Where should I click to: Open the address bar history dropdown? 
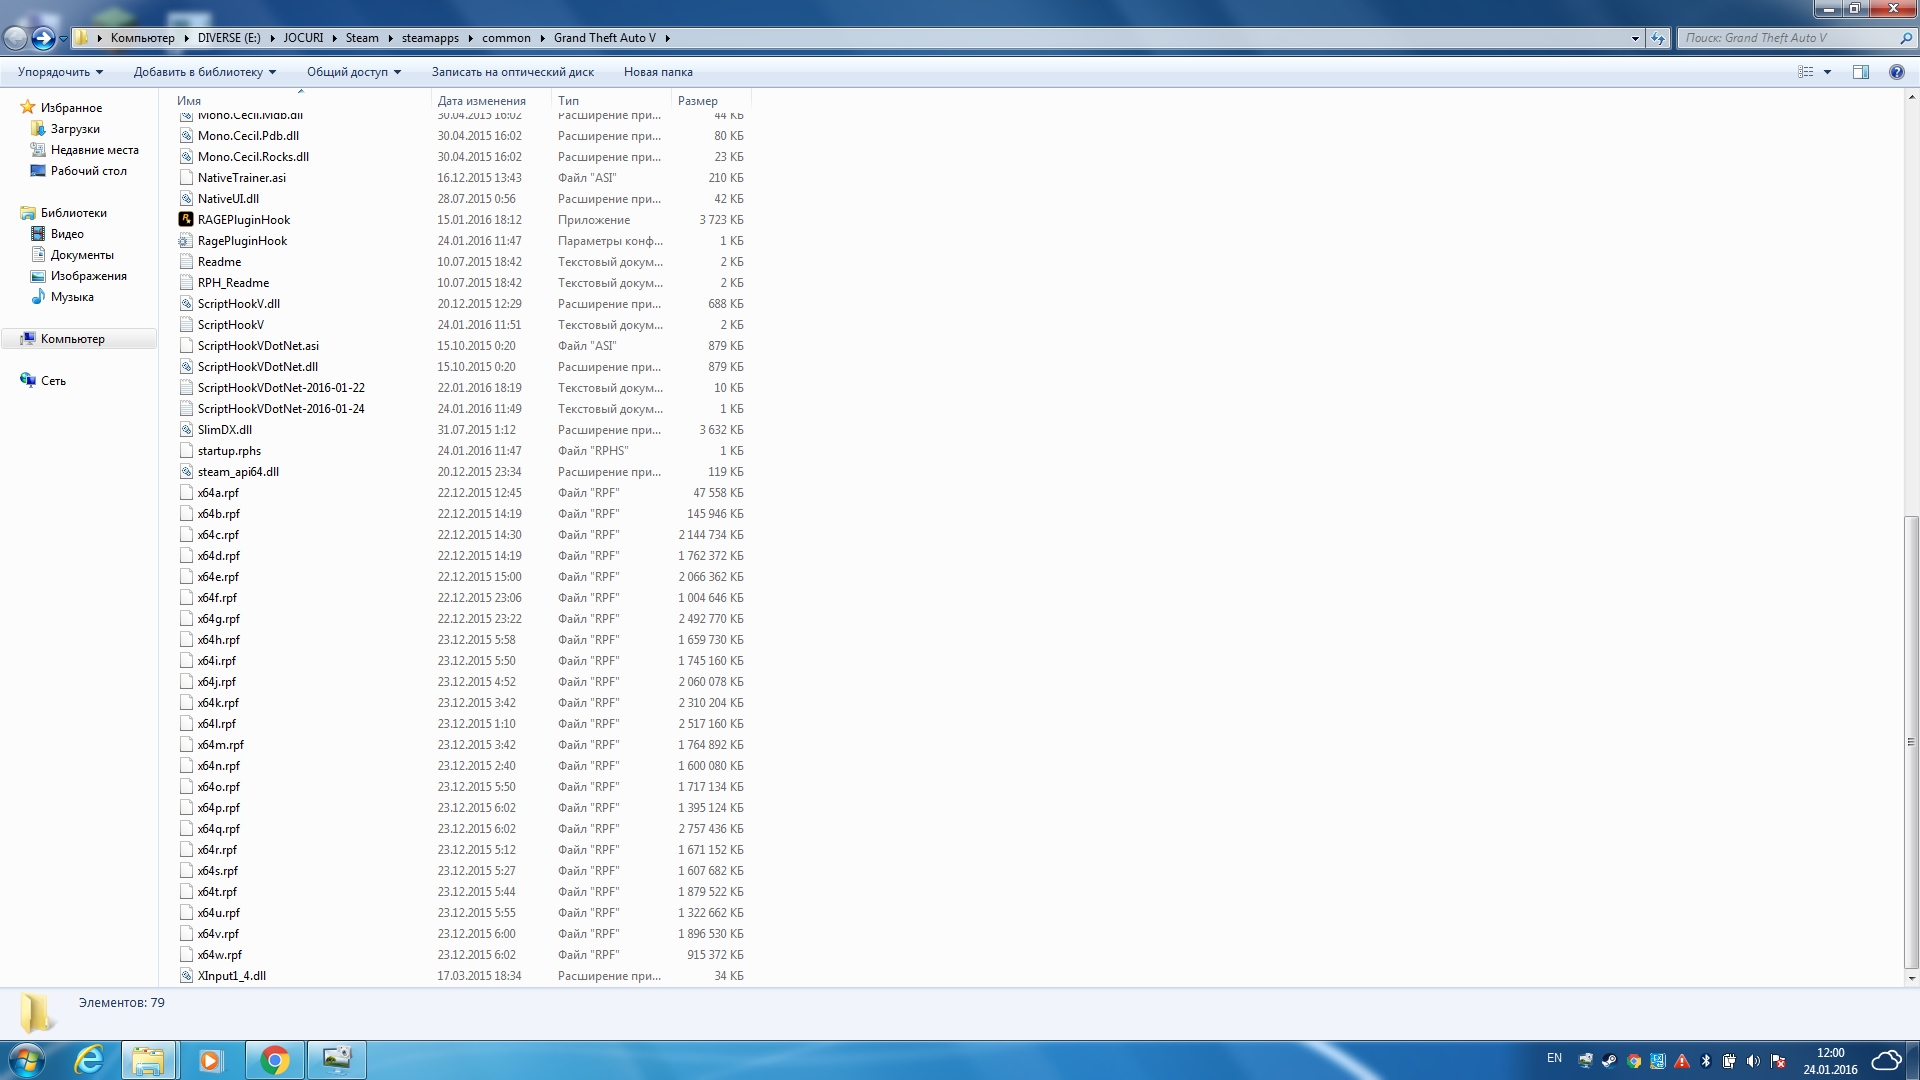tap(1635, 38)
